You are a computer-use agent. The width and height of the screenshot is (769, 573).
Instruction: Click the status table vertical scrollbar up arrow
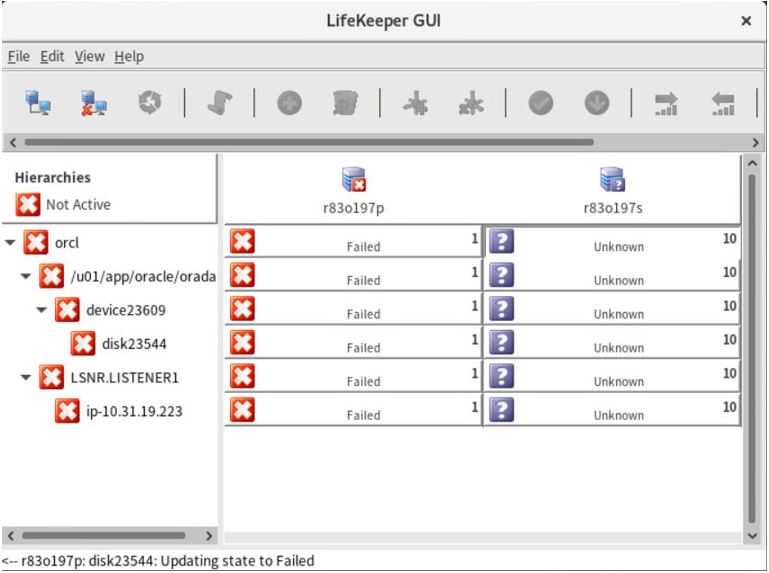pyautogui.click(x=752, y=163)
